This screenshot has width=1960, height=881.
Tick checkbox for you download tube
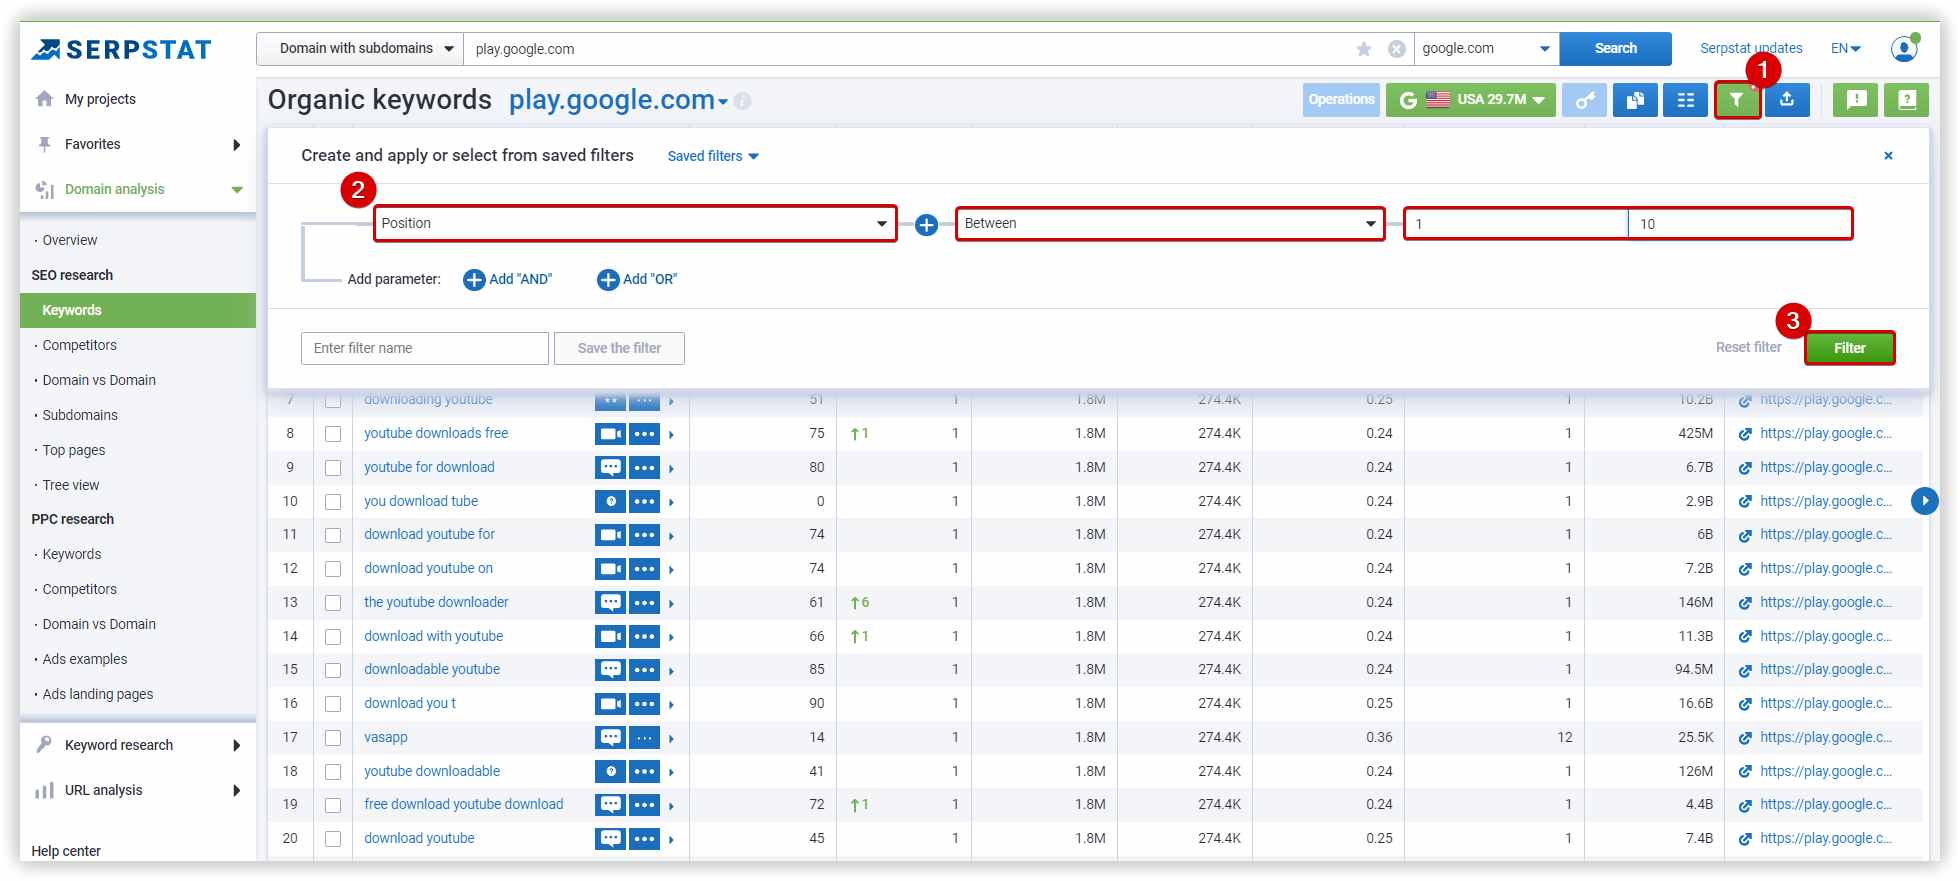[333, 502]
